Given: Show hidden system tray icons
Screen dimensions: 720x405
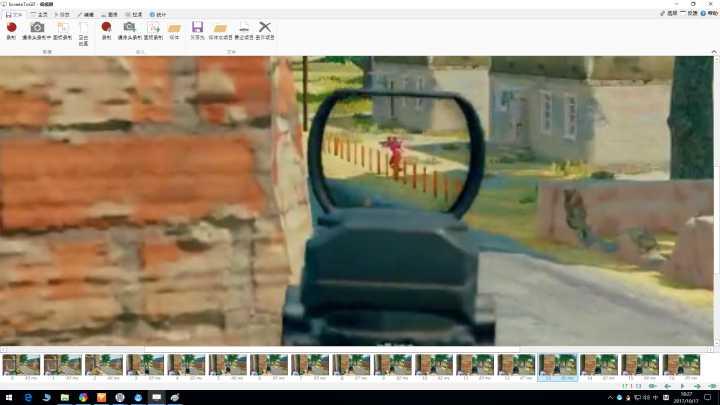Looking at the screenshot, I should (610, 397).
